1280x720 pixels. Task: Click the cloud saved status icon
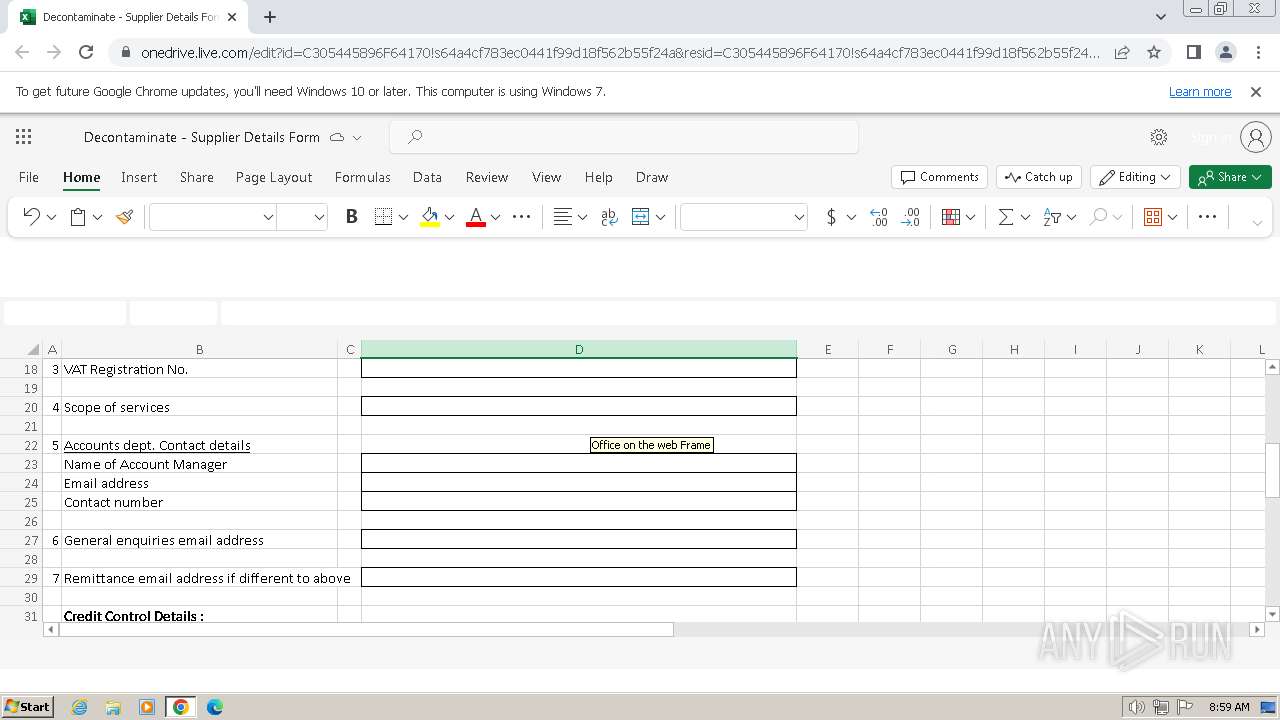point(337,137)
